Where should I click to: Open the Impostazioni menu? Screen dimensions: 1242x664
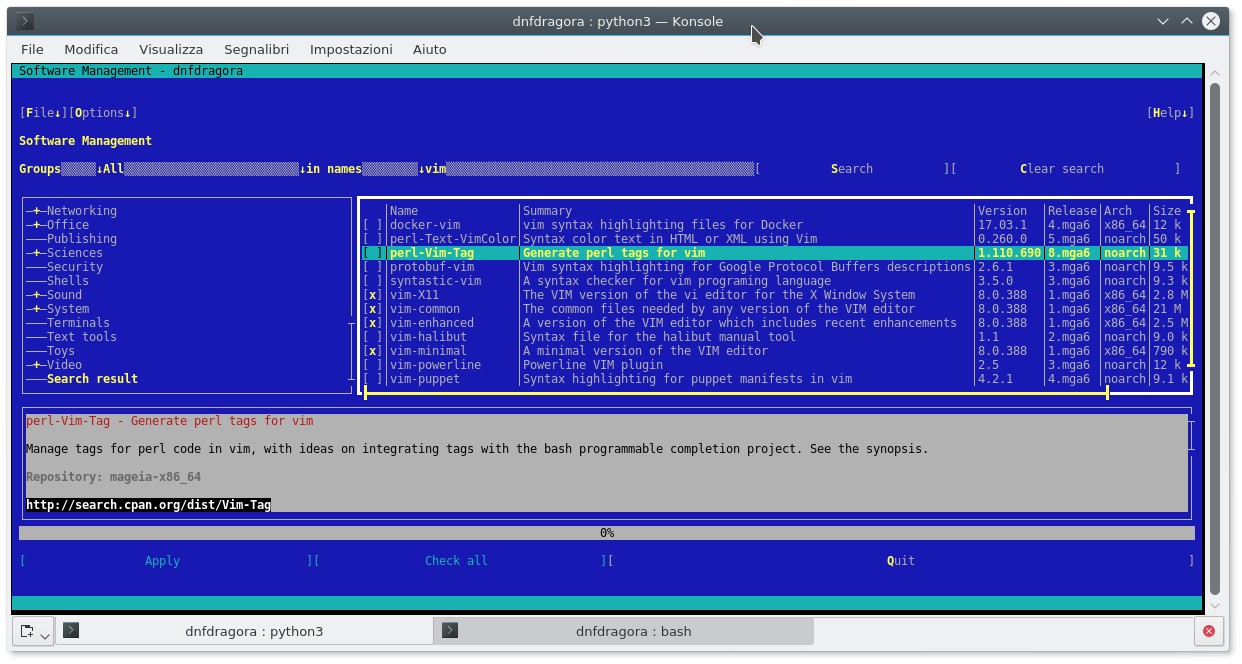tap(351, 49)
